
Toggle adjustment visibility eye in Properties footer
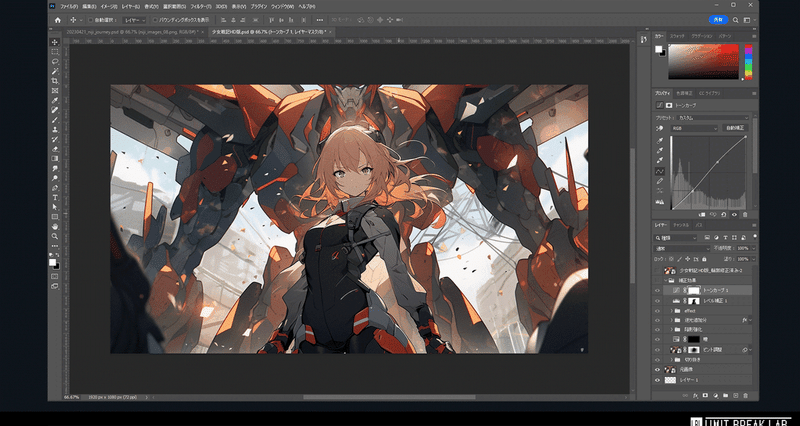734,215
